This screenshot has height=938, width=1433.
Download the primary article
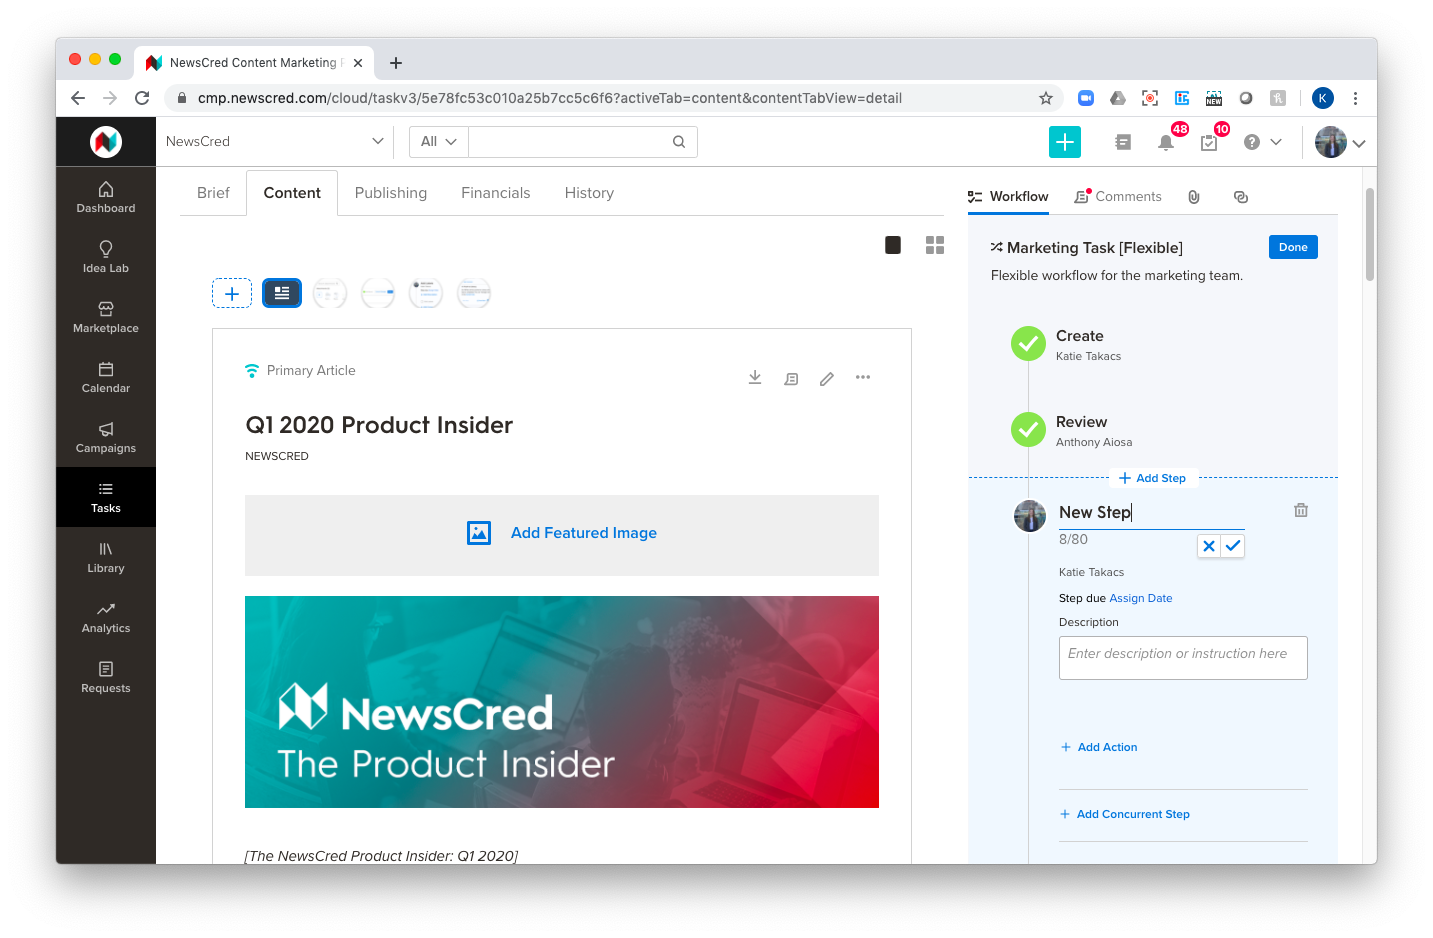pos(755,378)
